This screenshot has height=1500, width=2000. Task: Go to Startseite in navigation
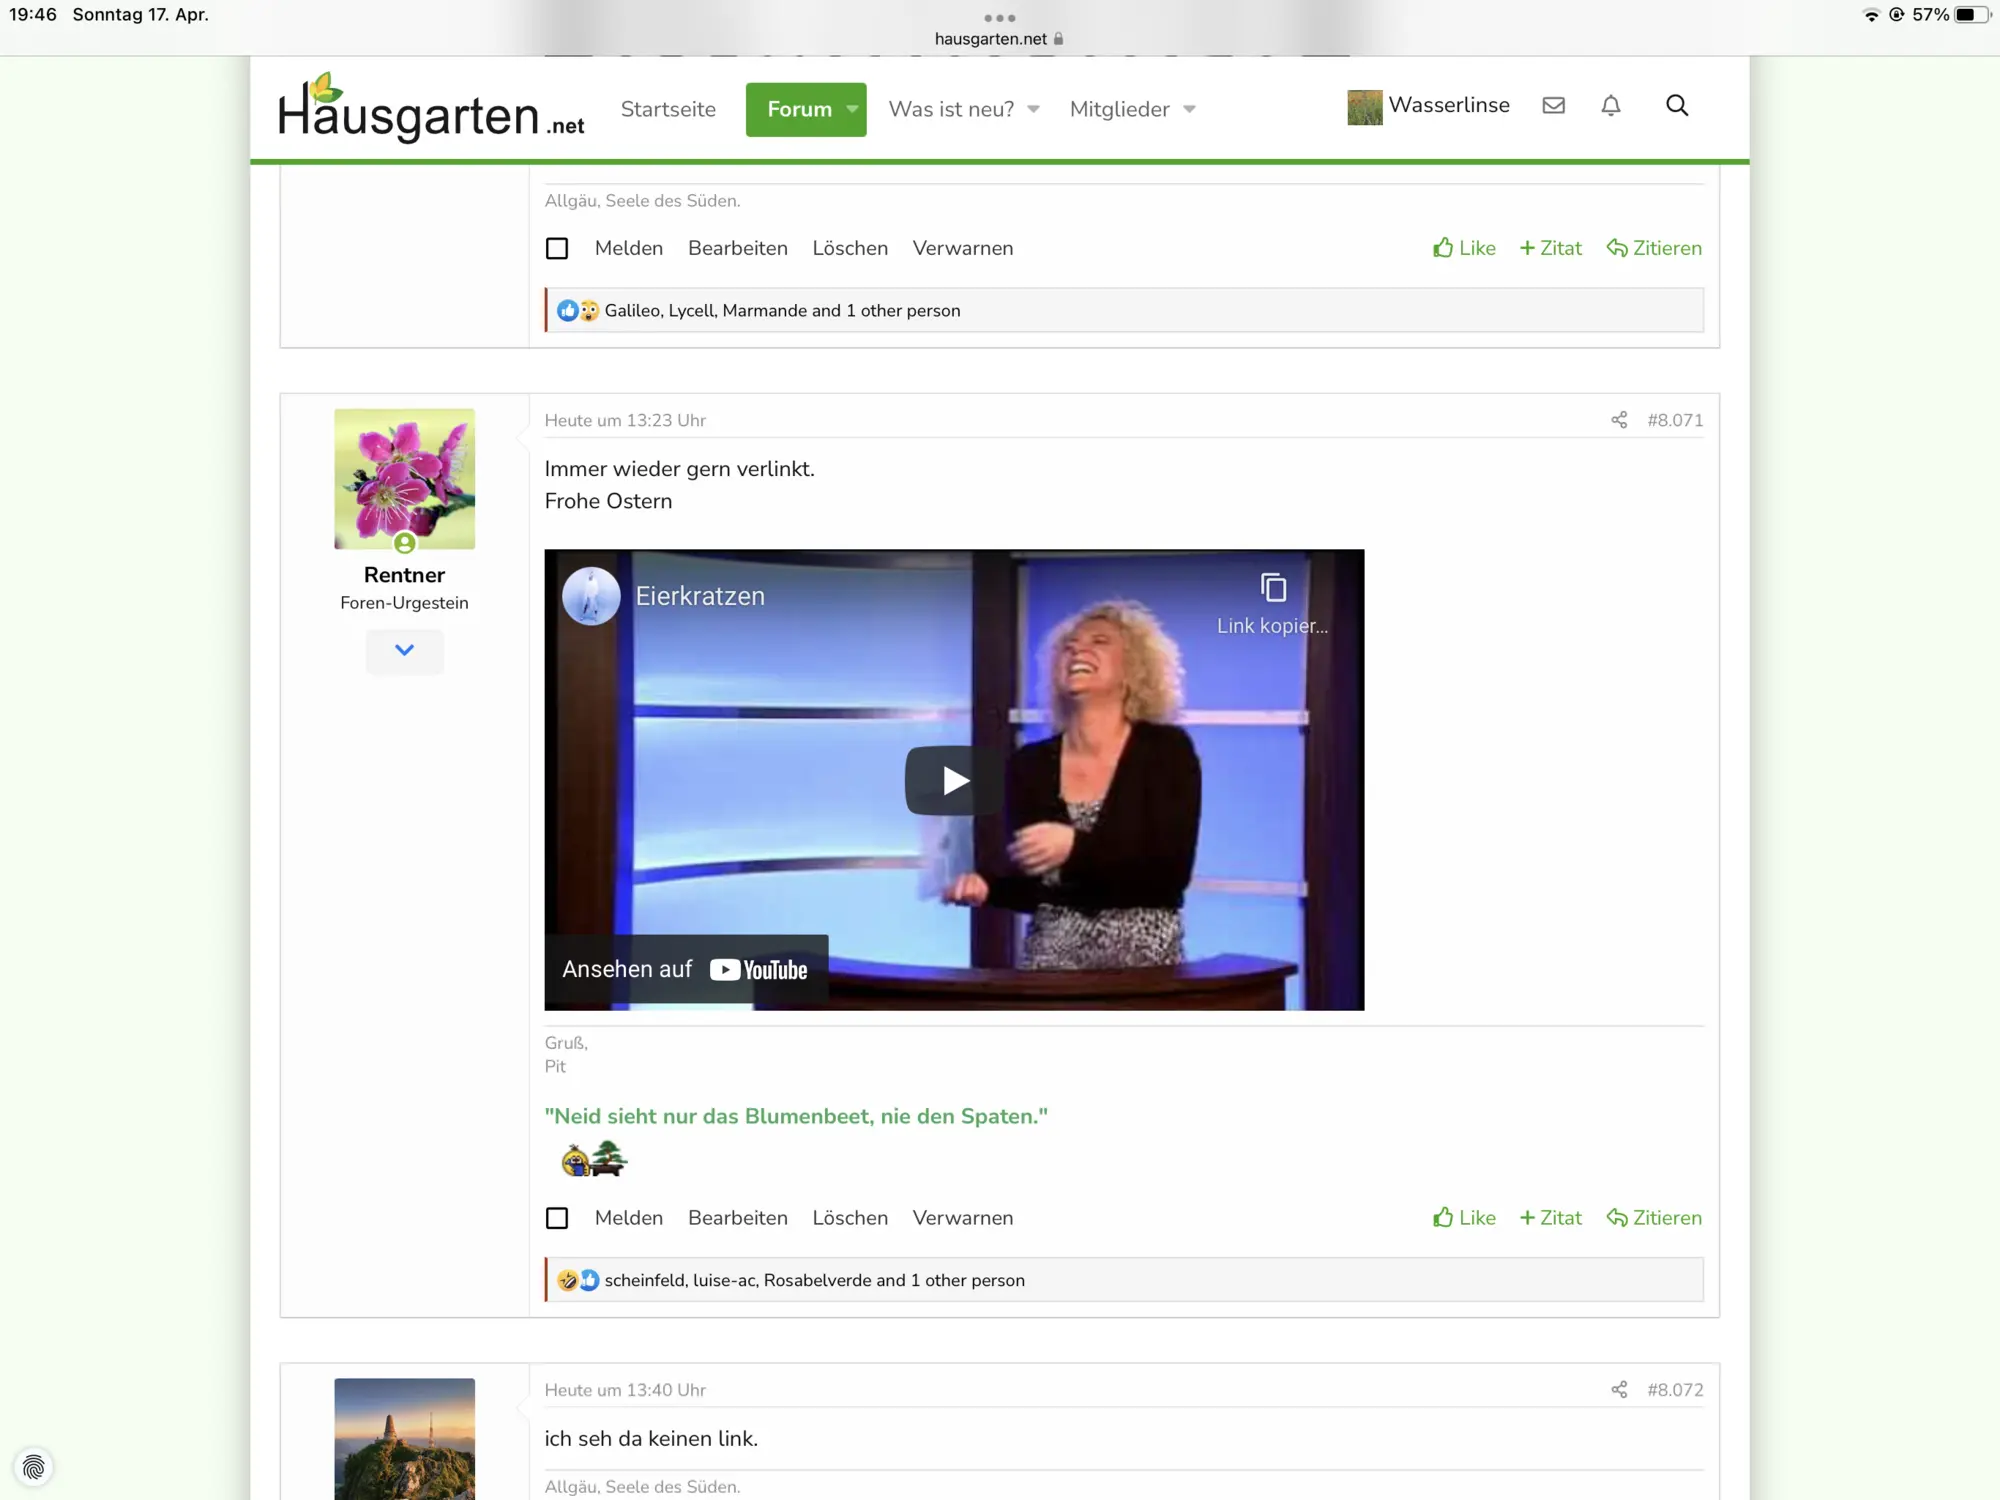pos(668,109)
